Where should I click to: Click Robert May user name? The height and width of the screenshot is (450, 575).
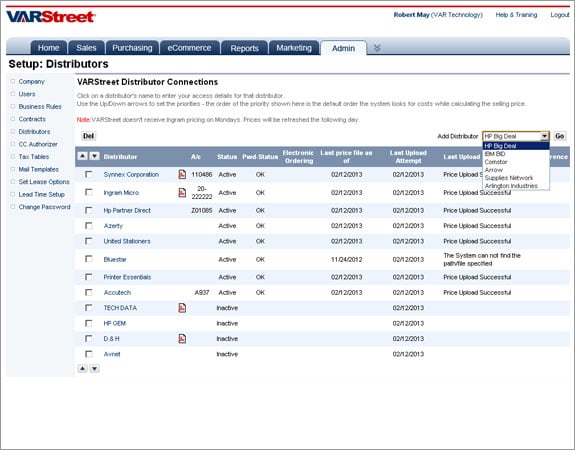(x=411, y=15)
